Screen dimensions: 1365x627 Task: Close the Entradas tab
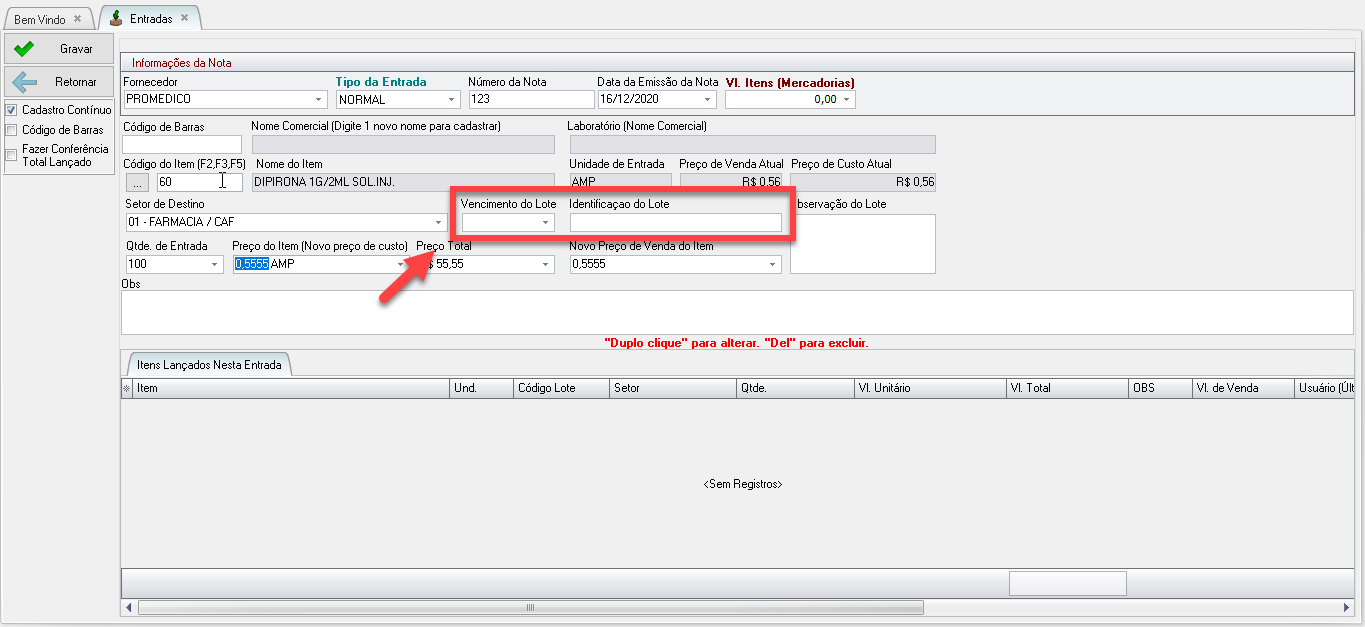[184, 18]
